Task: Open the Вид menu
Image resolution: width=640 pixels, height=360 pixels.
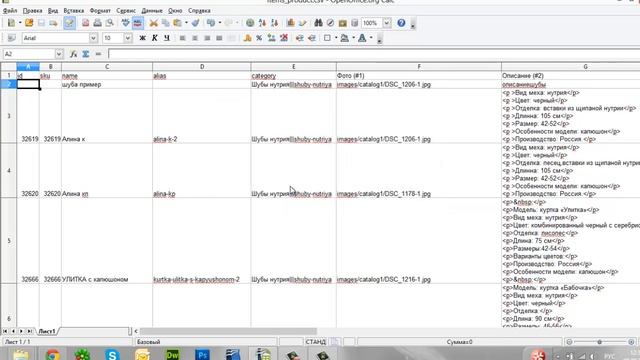Action: point(53,11)
